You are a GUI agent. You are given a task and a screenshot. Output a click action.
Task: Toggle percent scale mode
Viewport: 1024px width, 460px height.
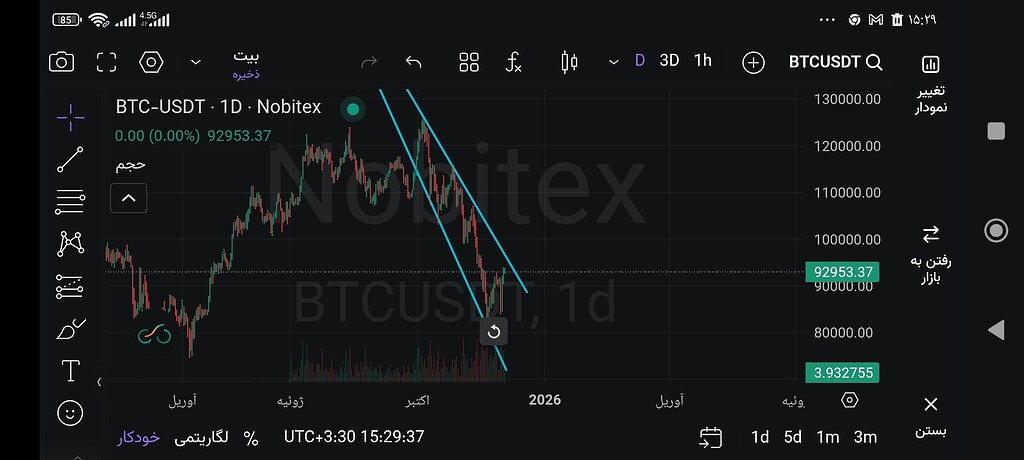click(x=250, y=437)
